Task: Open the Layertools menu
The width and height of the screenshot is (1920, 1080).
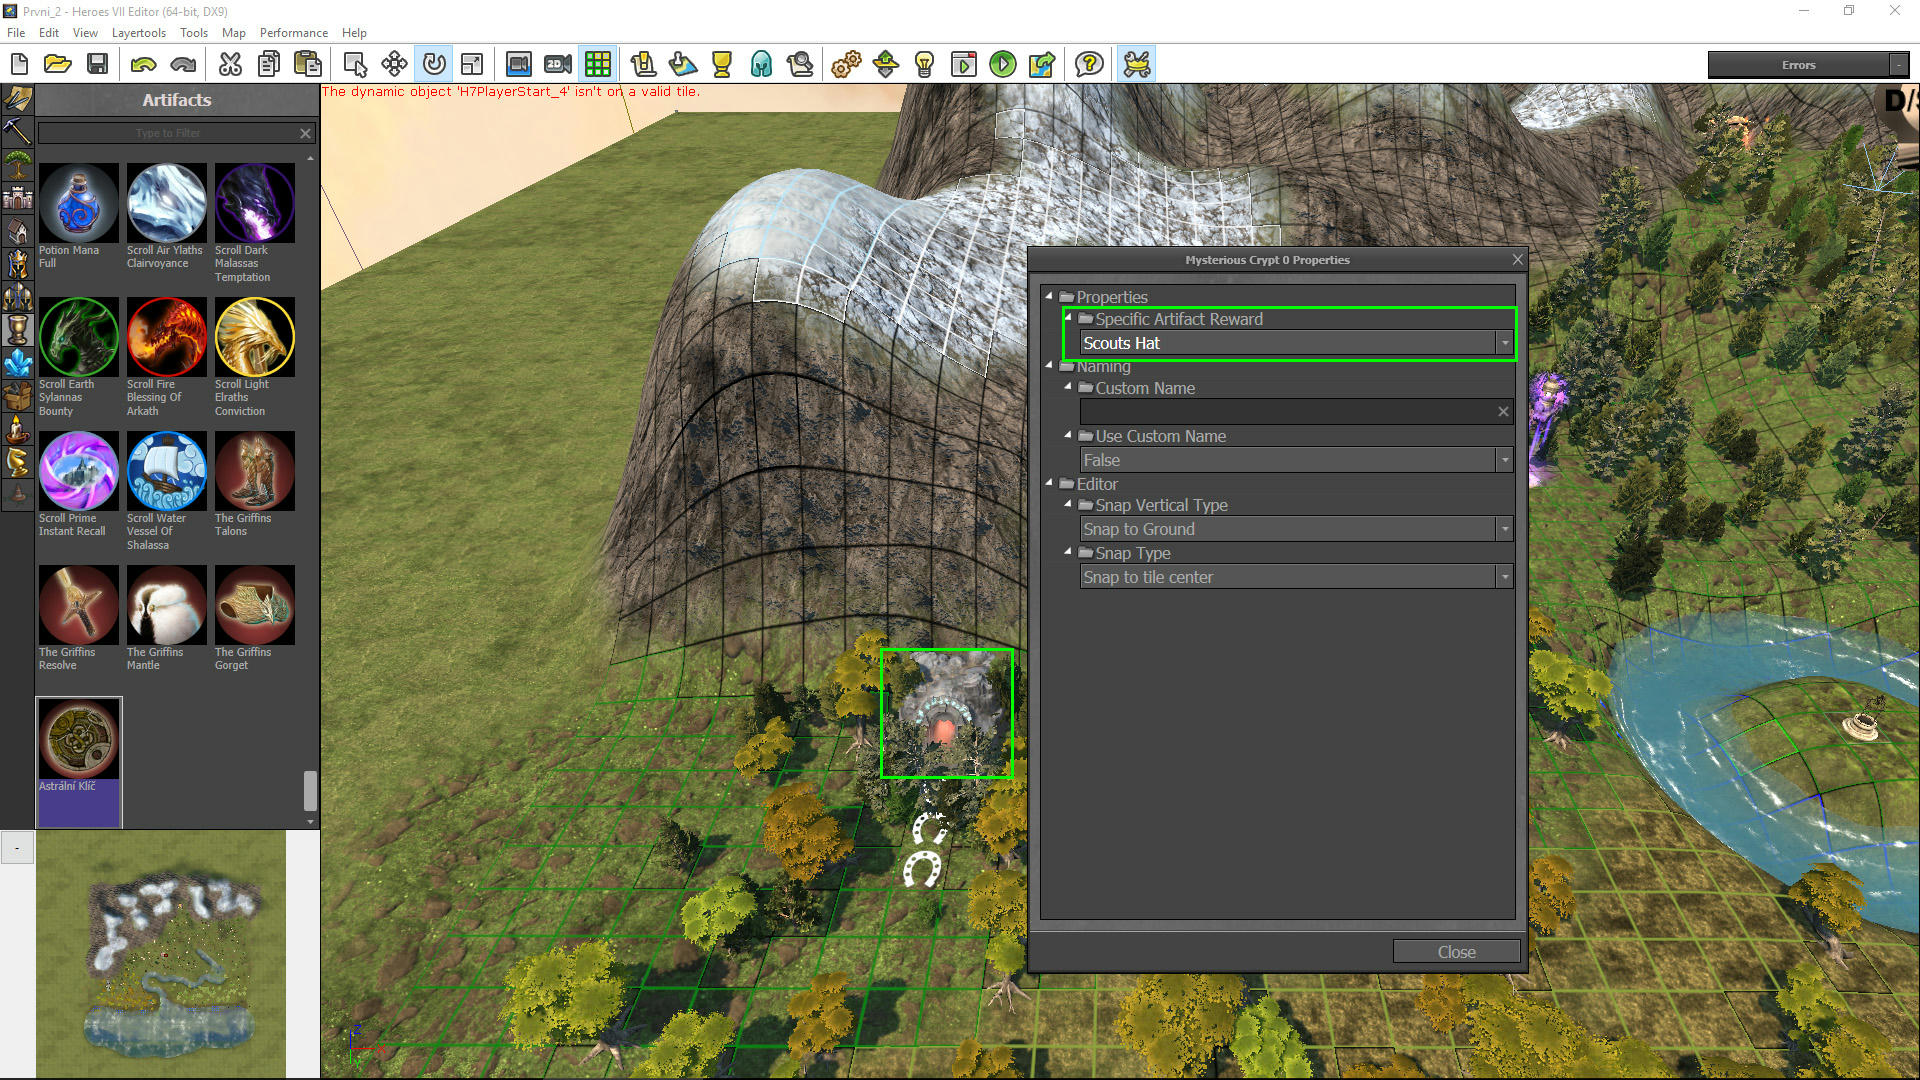Action: coord(139,33)
